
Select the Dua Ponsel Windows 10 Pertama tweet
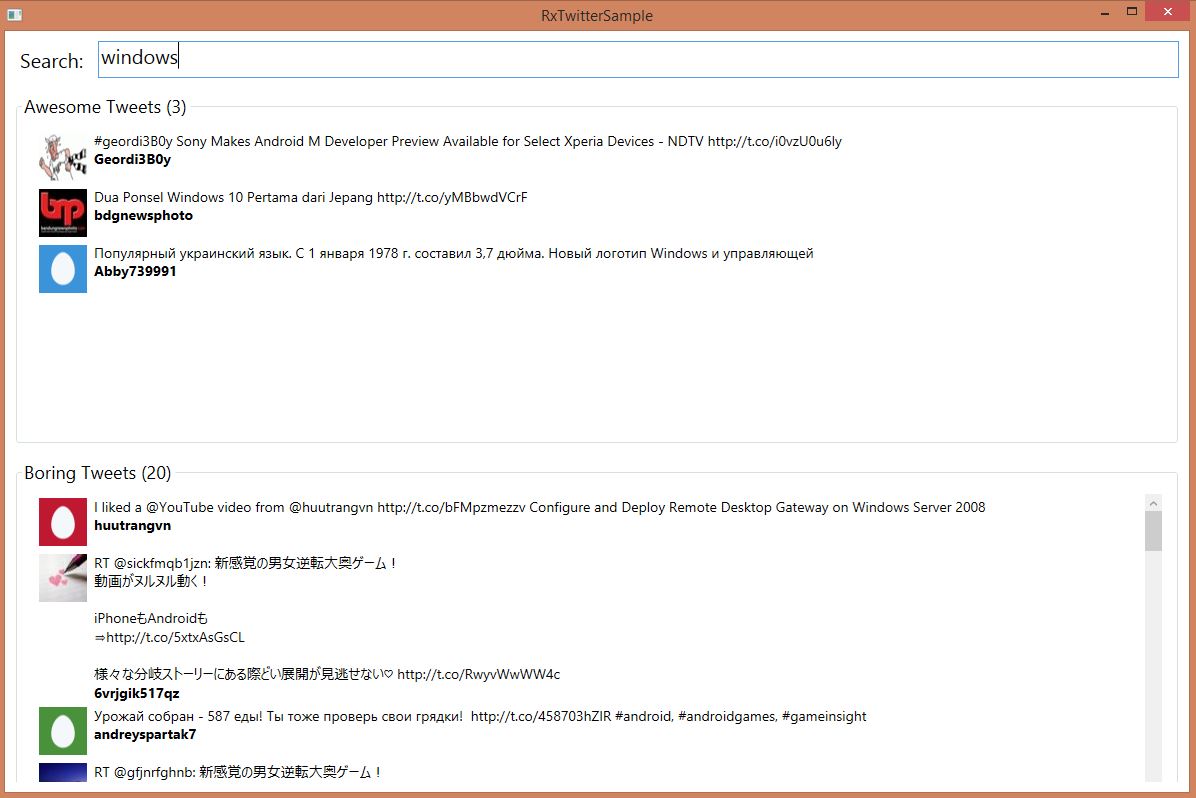click(x=310, y=197)
